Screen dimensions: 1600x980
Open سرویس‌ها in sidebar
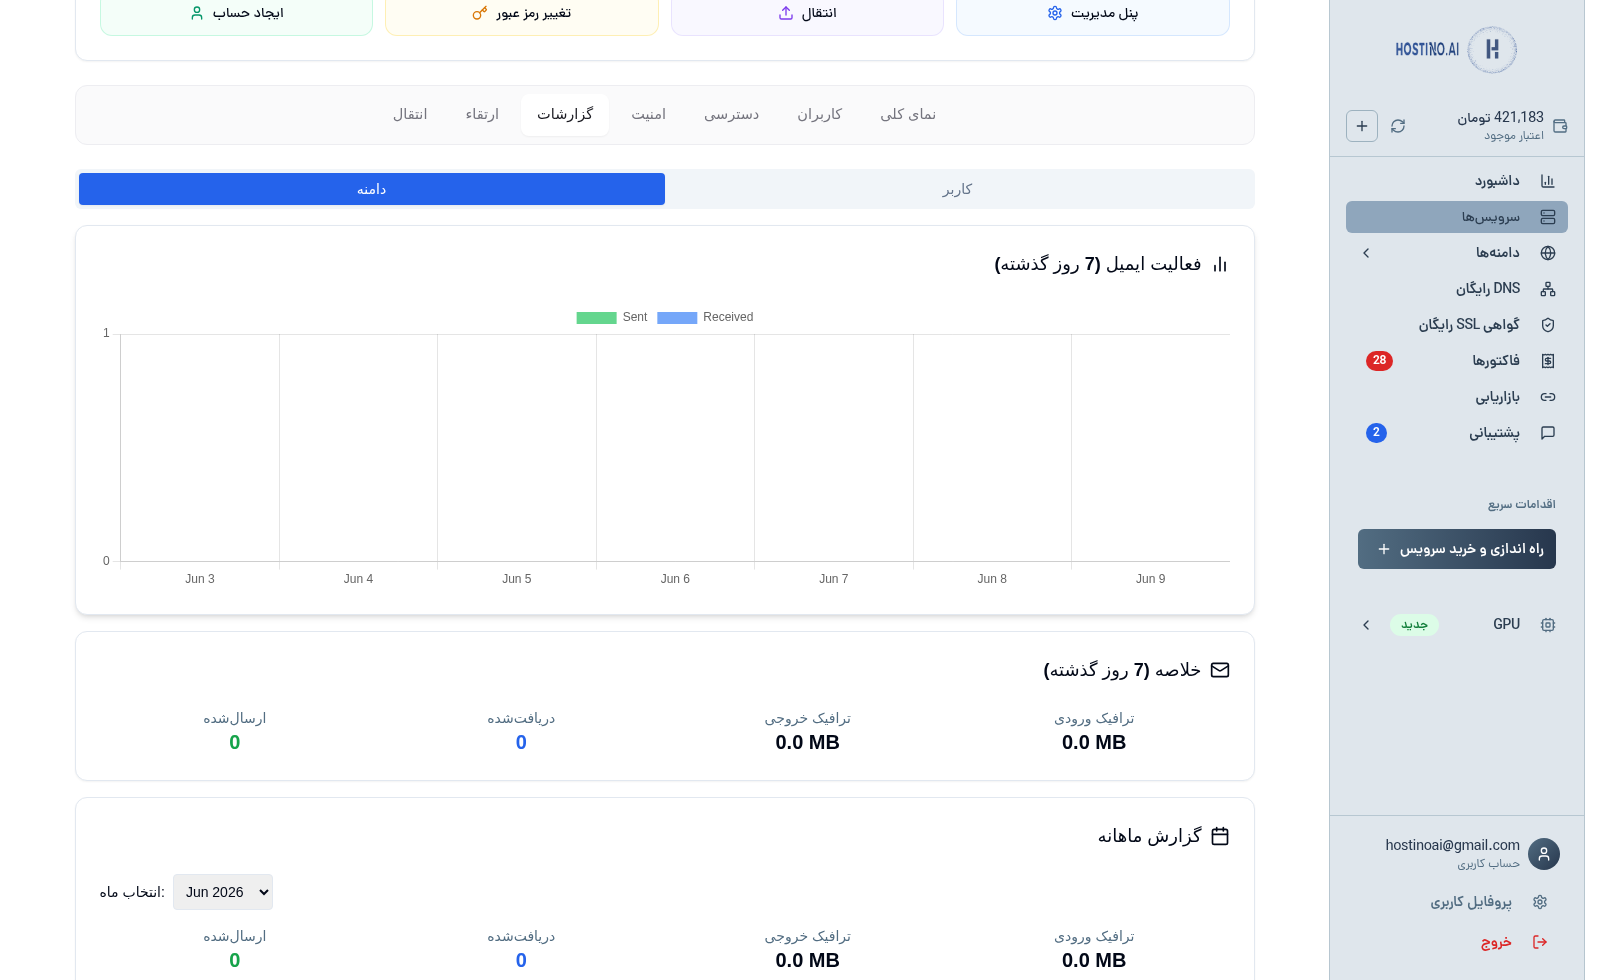click(1457, 217)
